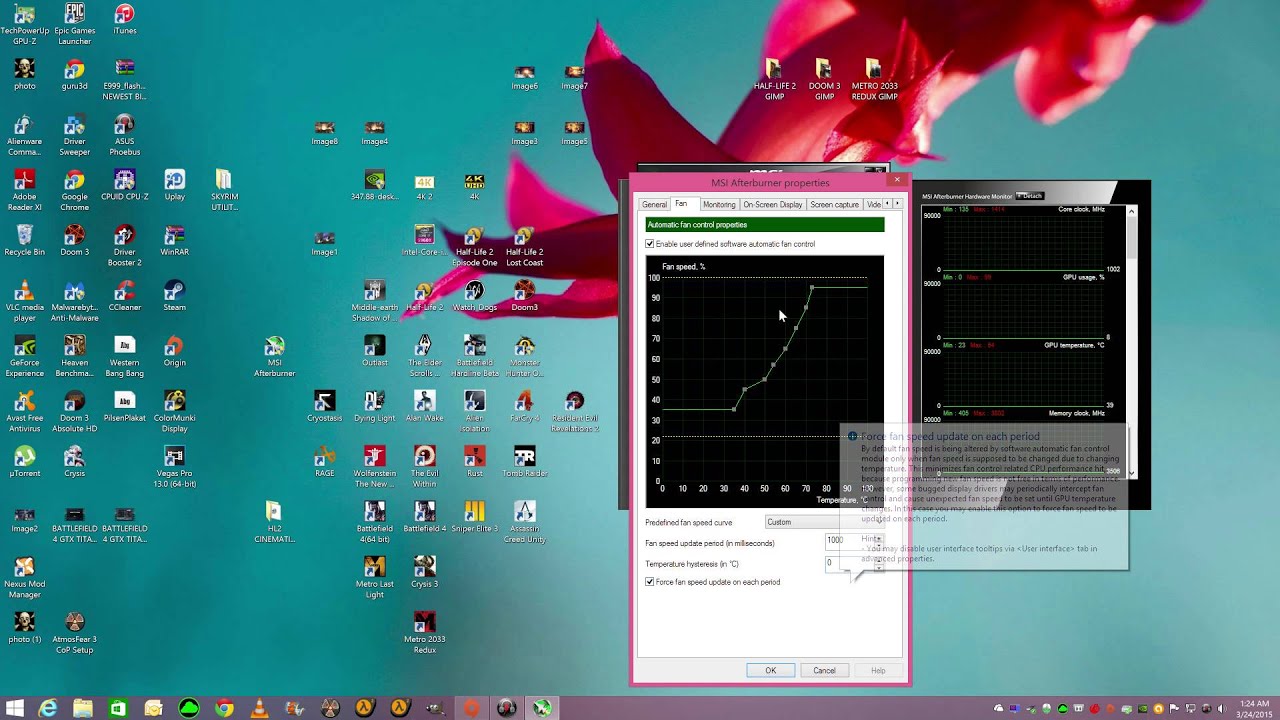1280x720 pixels.
Task: Click the Cancel button in properties dialog
Action: pos(824,670)
